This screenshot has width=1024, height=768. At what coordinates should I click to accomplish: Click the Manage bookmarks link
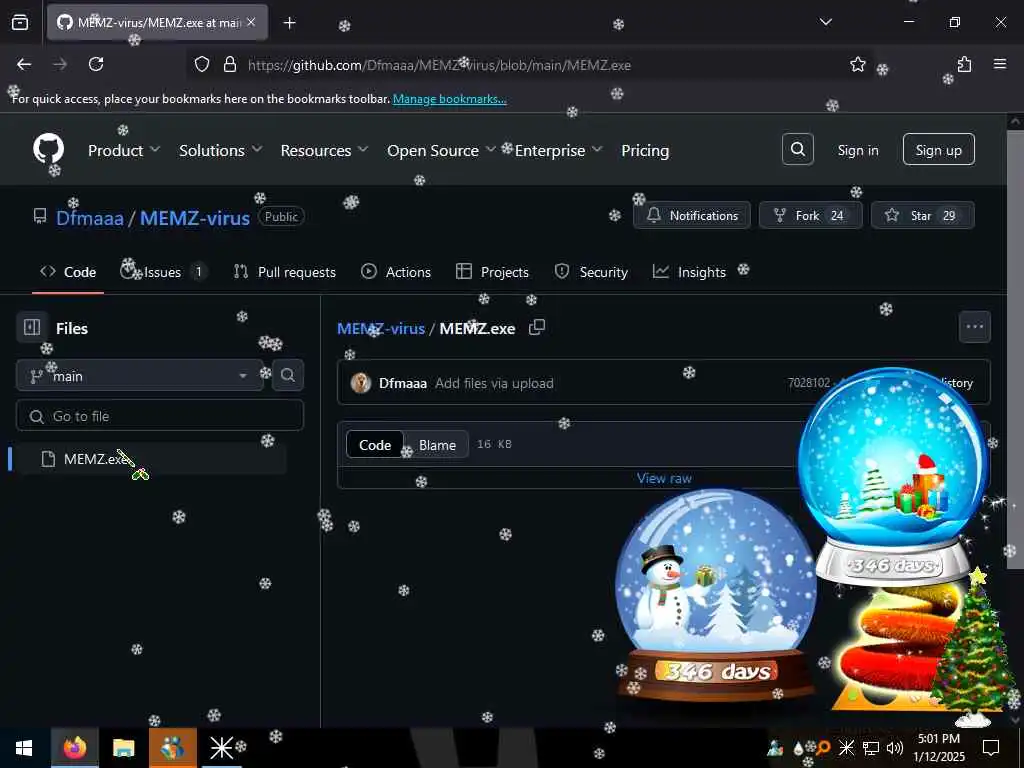[449, 99]
